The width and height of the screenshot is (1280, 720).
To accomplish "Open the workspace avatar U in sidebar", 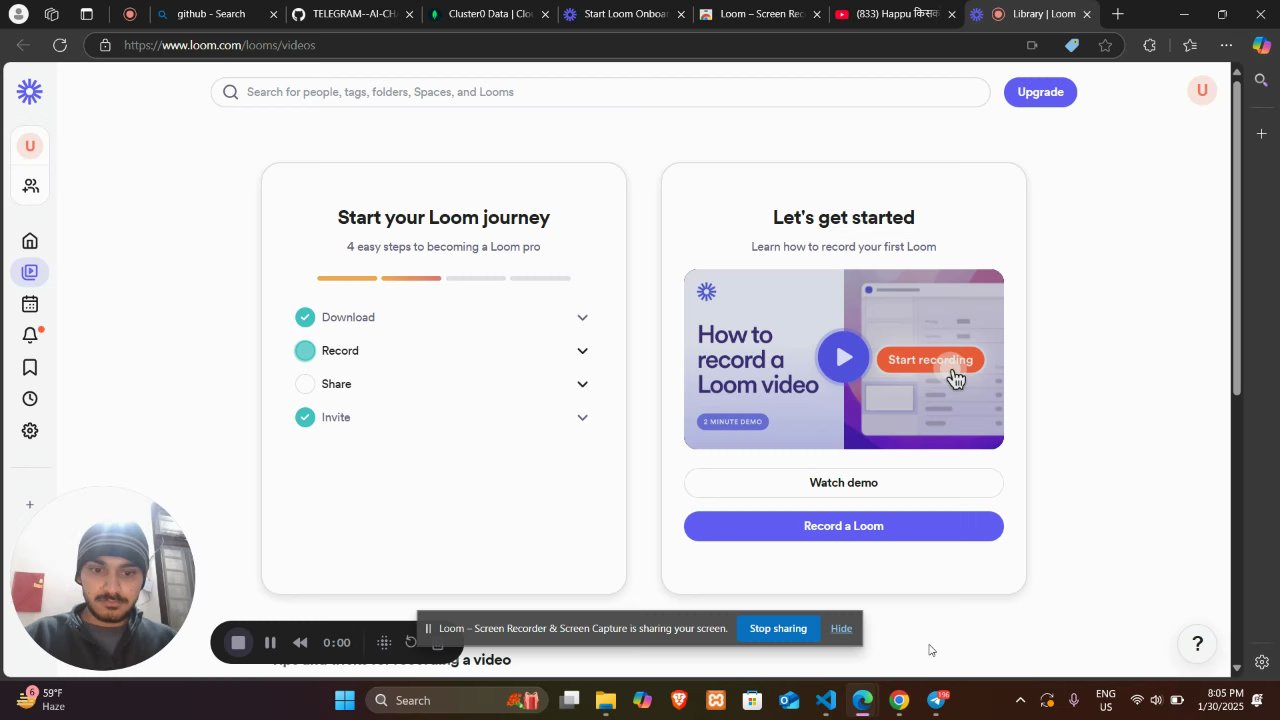I will [x=30, y=146].
